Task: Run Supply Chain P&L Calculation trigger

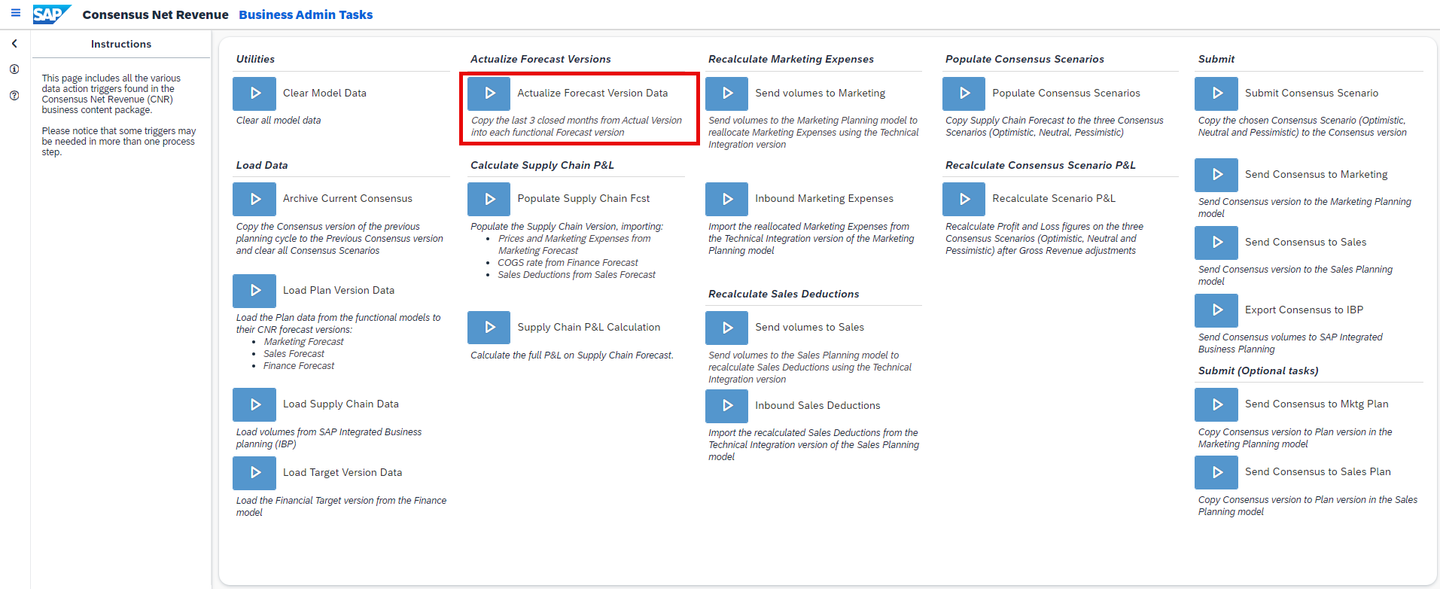Action: 489,327
